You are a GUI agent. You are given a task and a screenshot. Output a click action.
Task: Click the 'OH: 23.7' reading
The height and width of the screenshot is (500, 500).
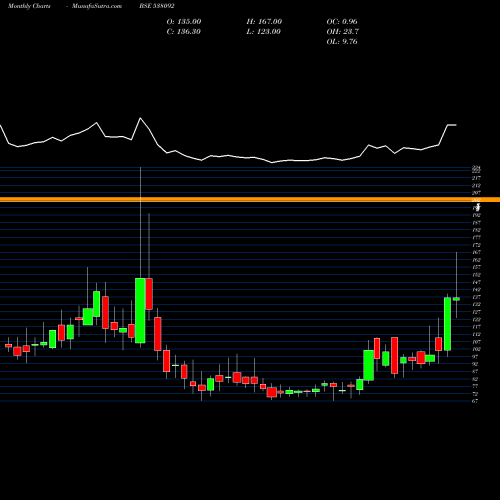click(x=343, y=31)
